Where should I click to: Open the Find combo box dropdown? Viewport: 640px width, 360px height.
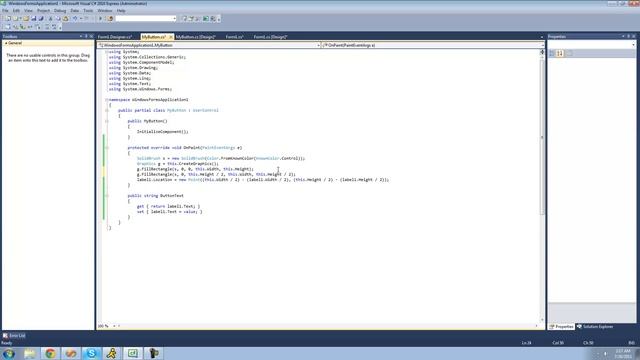pos(174,18)
